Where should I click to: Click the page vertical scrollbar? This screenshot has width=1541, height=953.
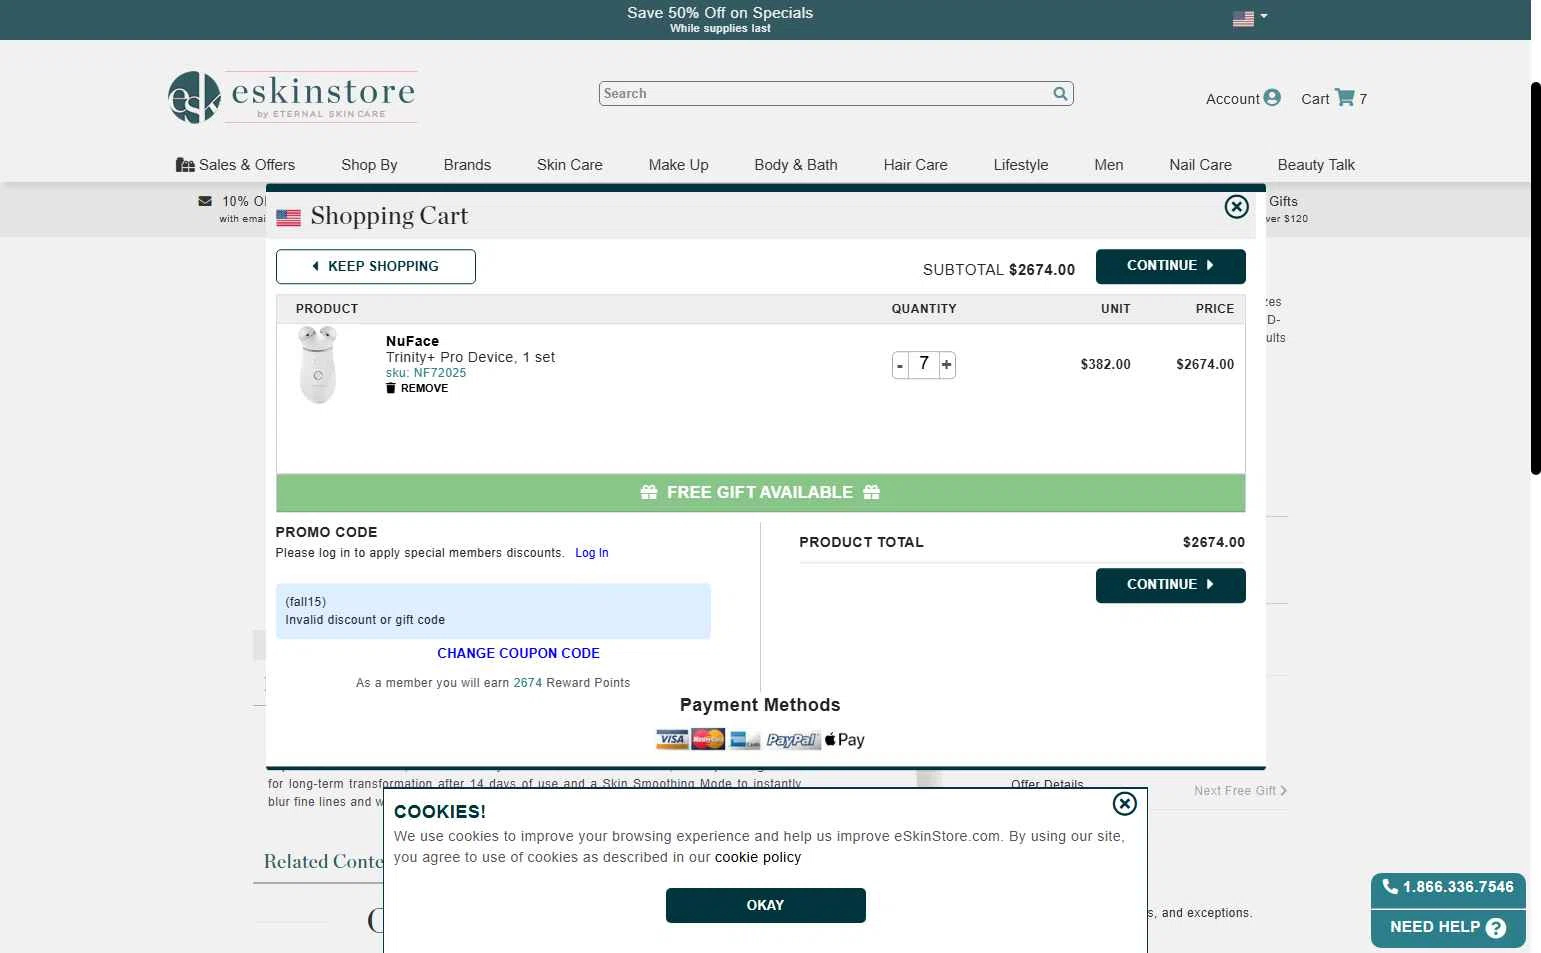point(1536,278)
